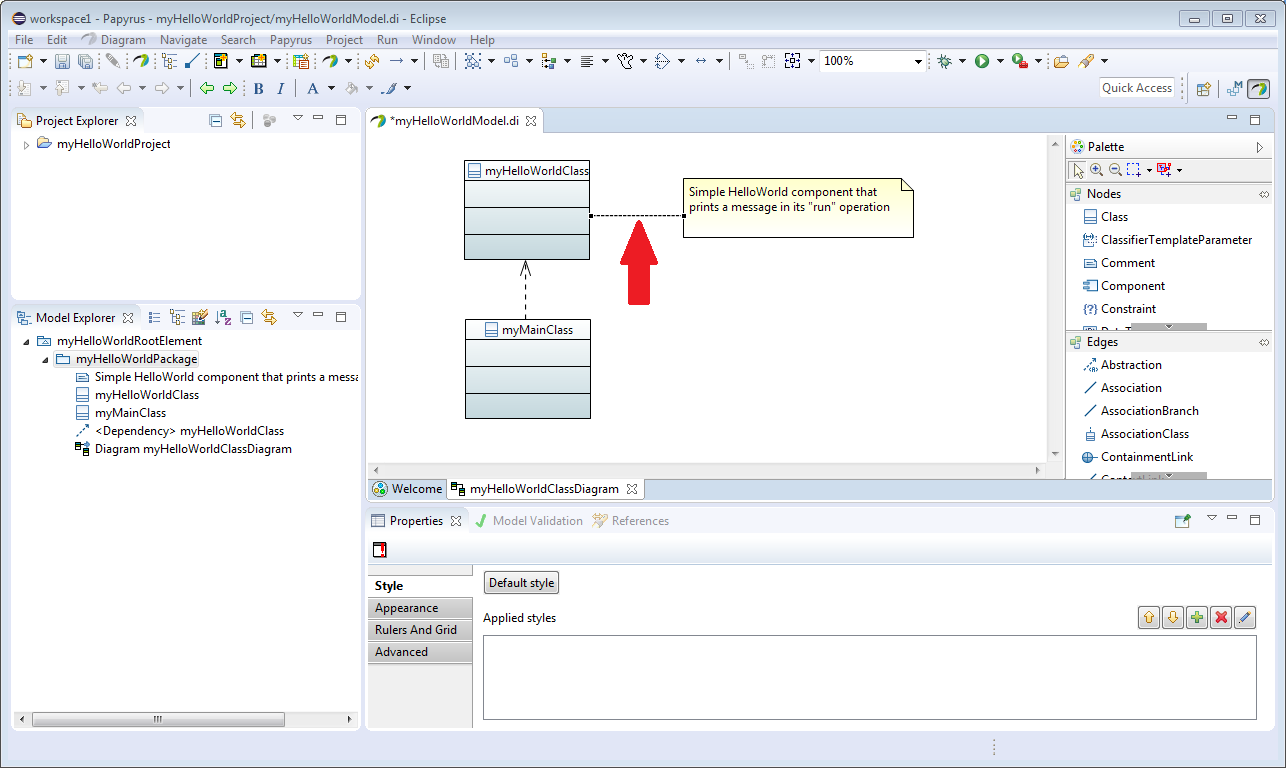Open the Window menu
1286x768 pixels.
[x=434, y=40]
